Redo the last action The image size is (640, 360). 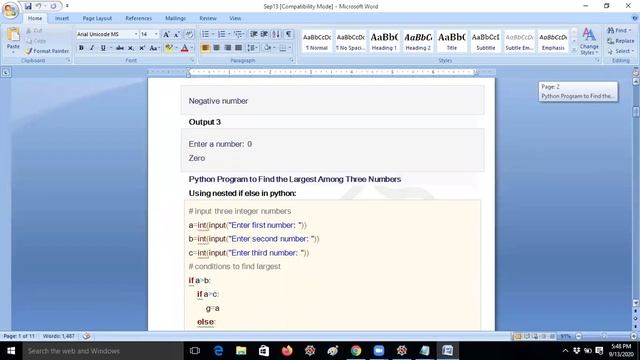pyautogui.click(x=53, y=6)
